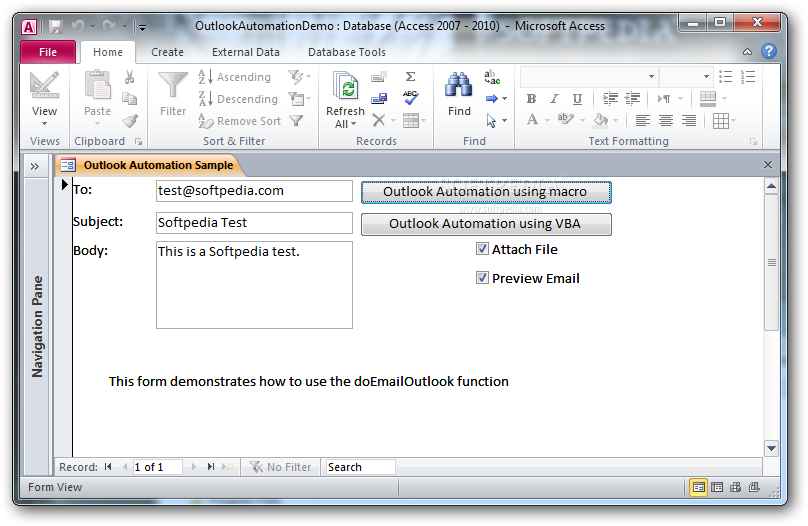Click the Select pointer icon
The height and width of the screenshot is (526, 808).
coord(492,121)
